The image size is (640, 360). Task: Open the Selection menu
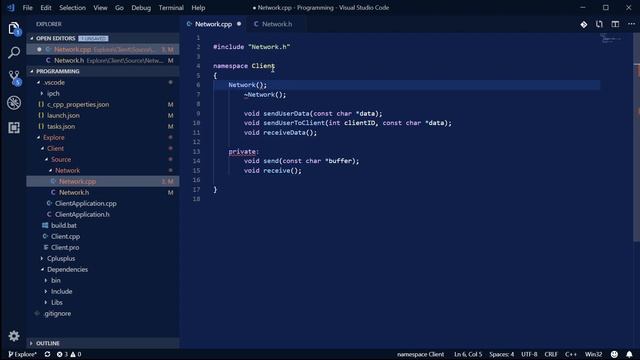72,8
